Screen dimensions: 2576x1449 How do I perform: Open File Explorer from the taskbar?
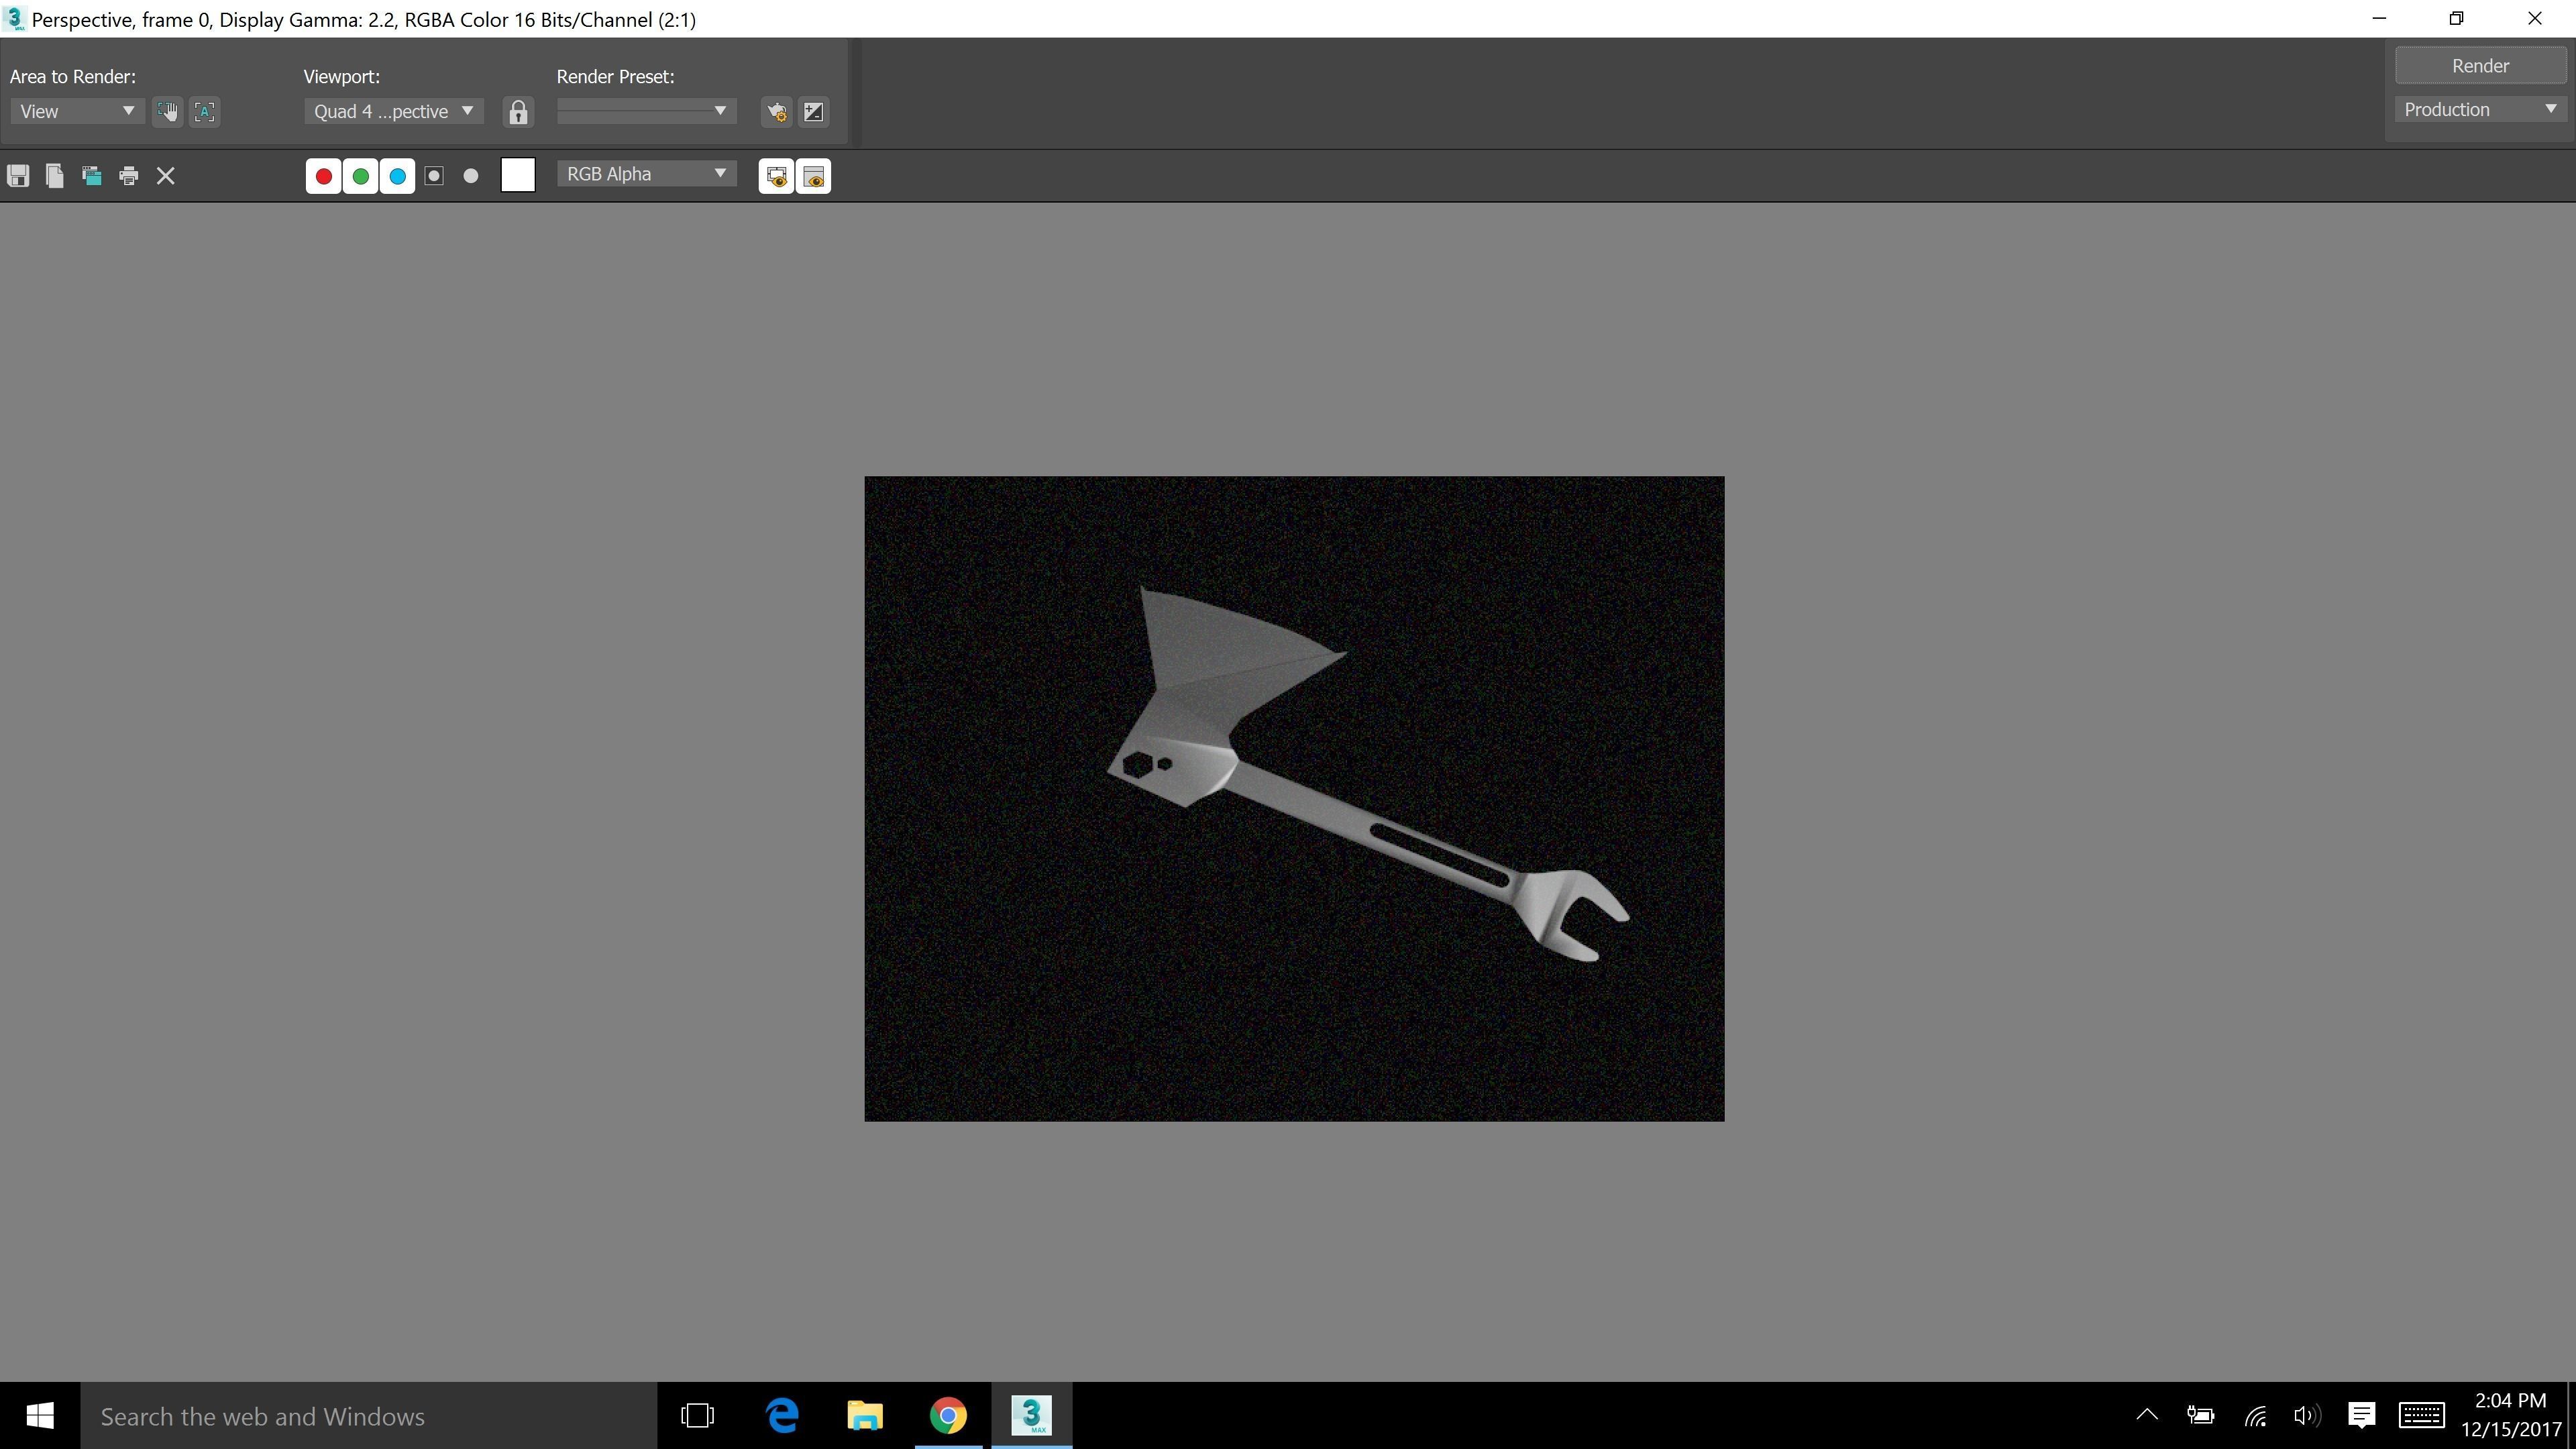tap(865, 1416)
